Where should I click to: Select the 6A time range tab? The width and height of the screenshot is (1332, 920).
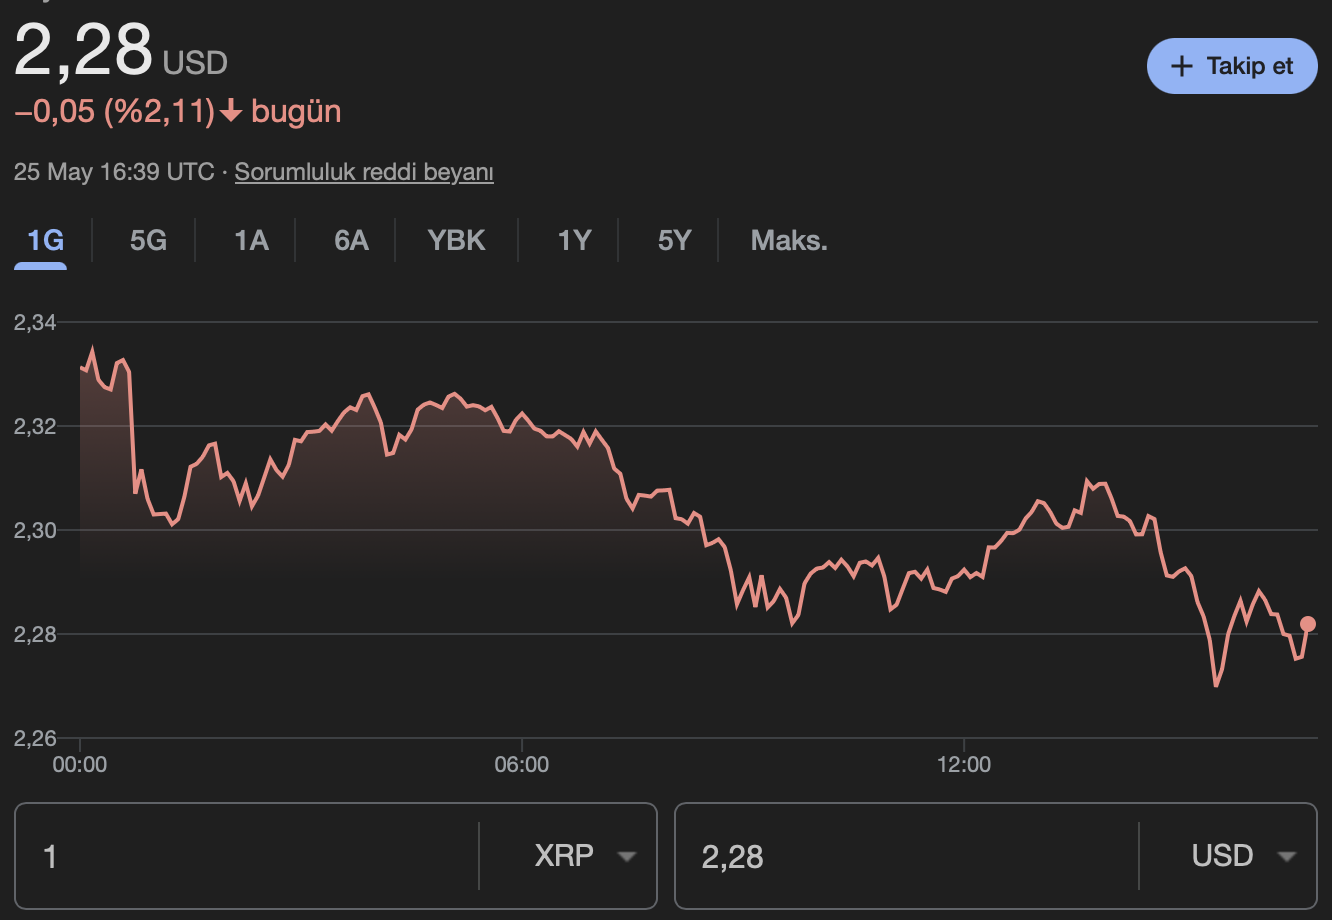[x=351, y=241]
